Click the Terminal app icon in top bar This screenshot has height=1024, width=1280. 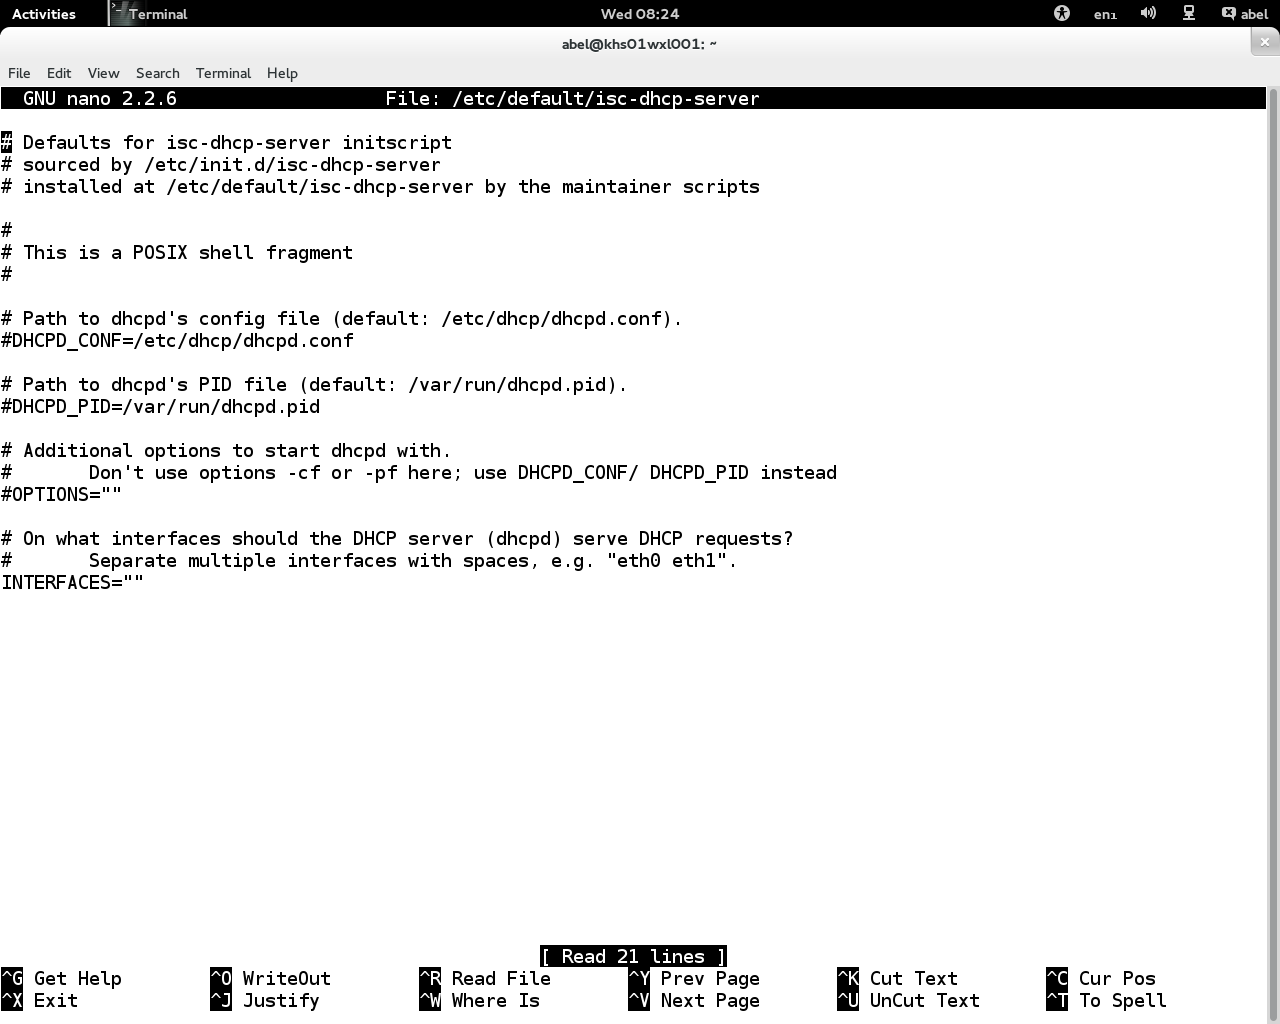[149, 14]
